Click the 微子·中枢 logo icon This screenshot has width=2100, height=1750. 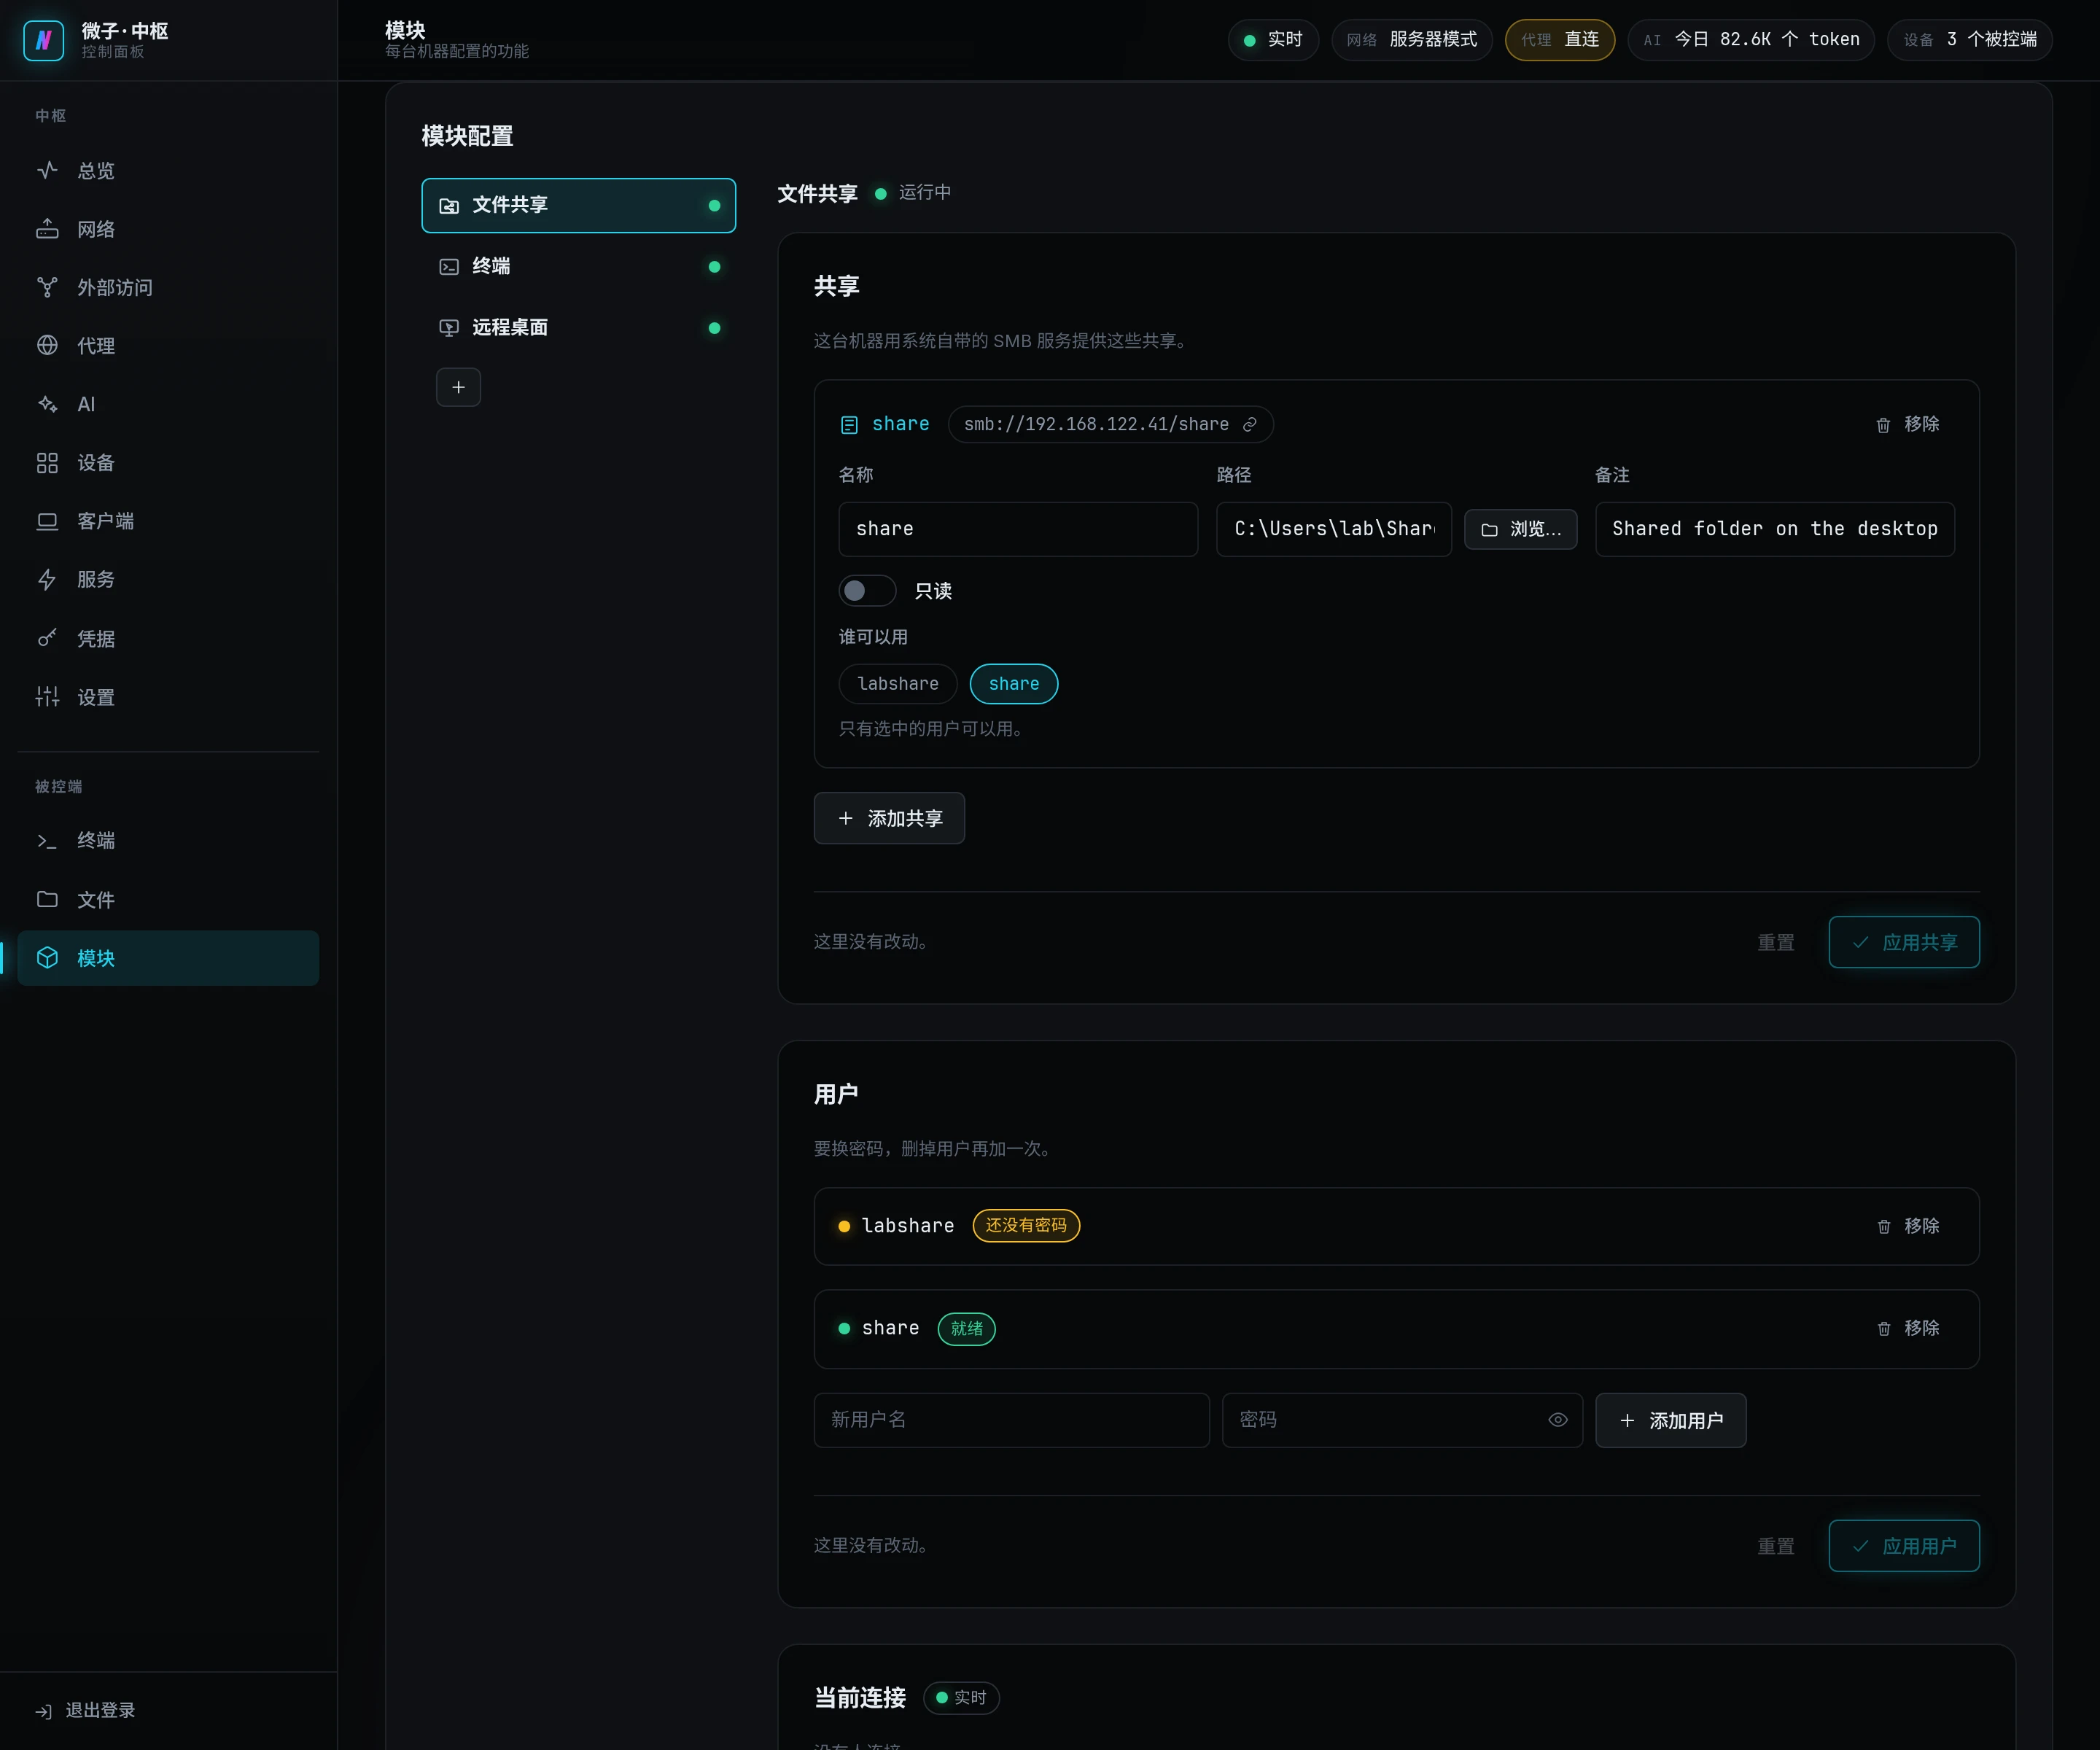pyautogui.click(x=43, y=40)
